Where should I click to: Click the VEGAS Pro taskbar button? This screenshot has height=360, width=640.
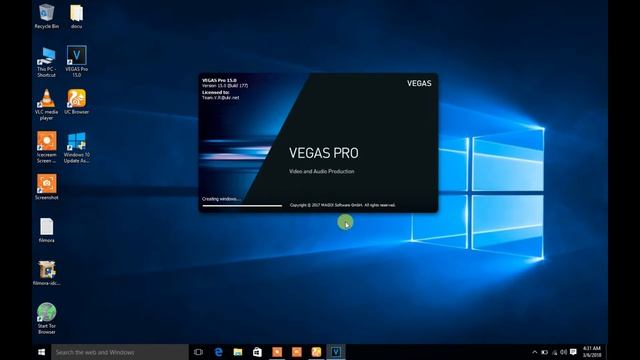pyautogui.click(x=336, y=352)
